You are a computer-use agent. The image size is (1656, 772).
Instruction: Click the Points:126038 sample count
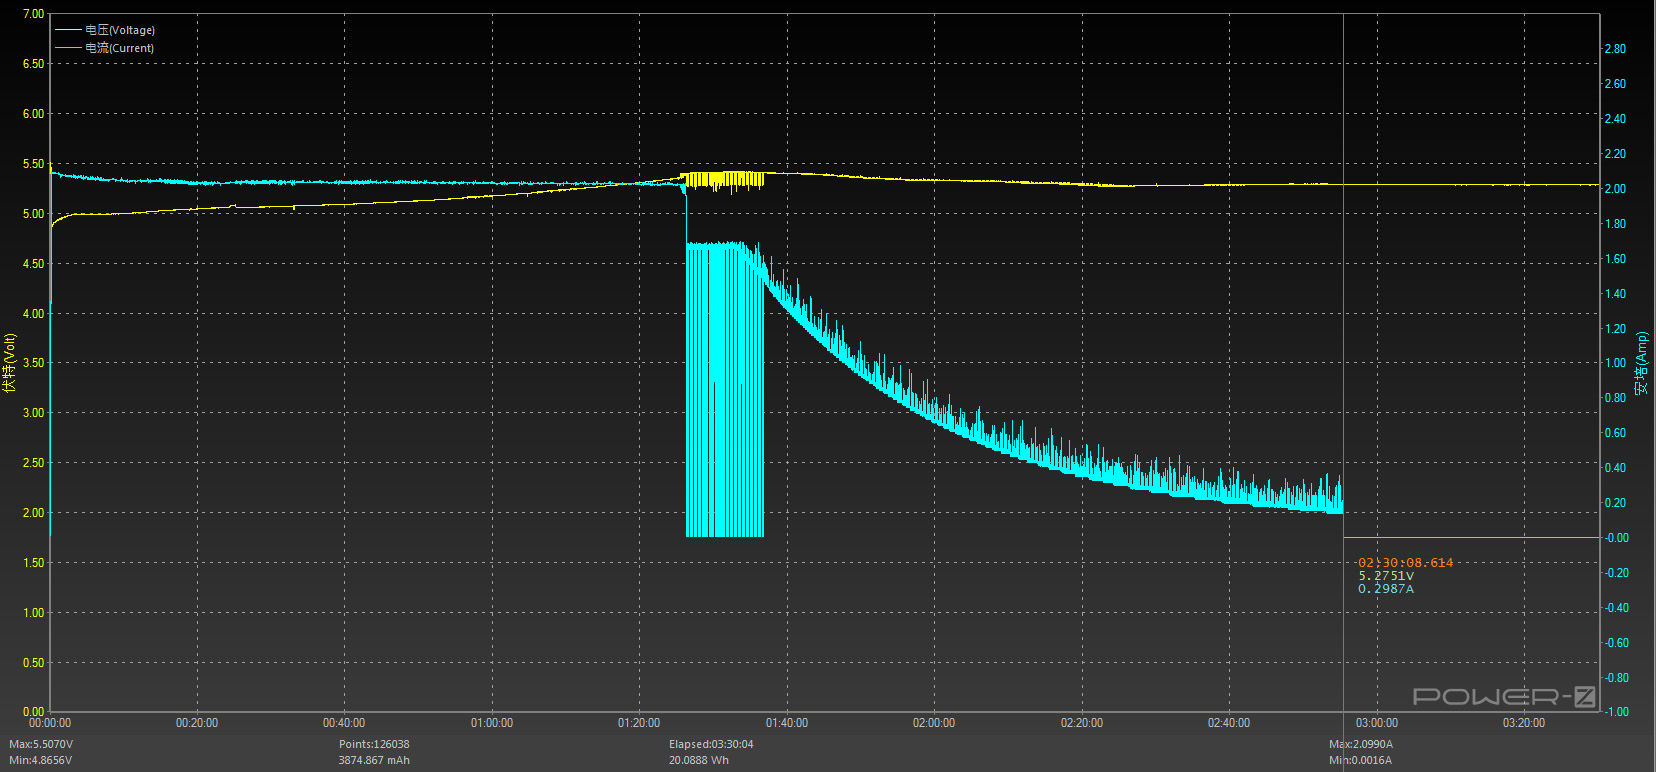point(374,744)
